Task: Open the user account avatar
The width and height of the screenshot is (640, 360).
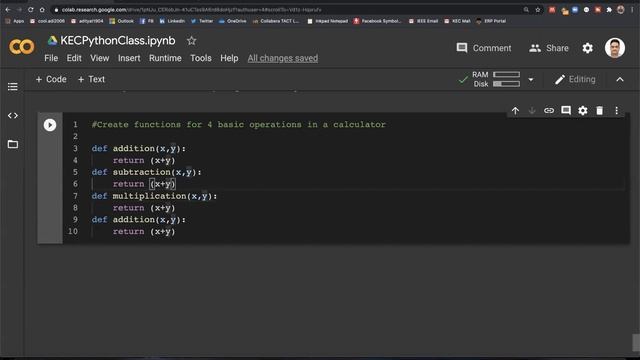Action: (x=615, y=48)
